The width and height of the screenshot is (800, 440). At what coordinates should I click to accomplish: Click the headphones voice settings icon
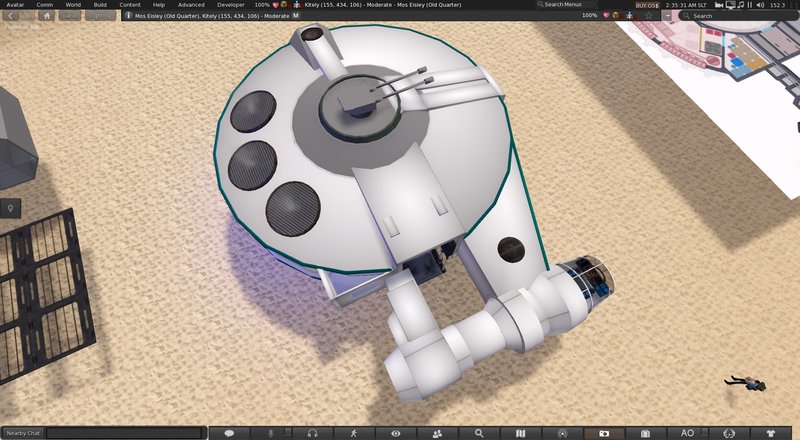312,433
